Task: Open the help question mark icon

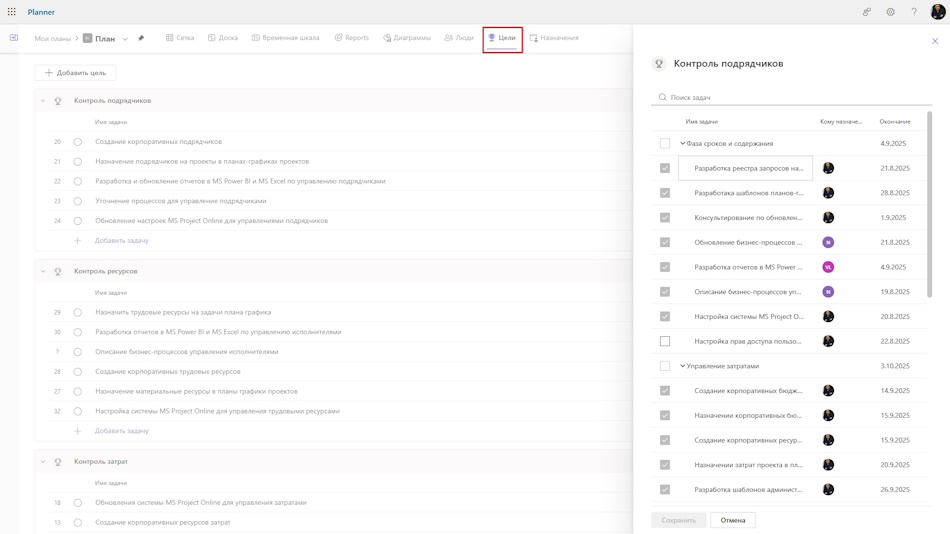Action: click(914, 12)
